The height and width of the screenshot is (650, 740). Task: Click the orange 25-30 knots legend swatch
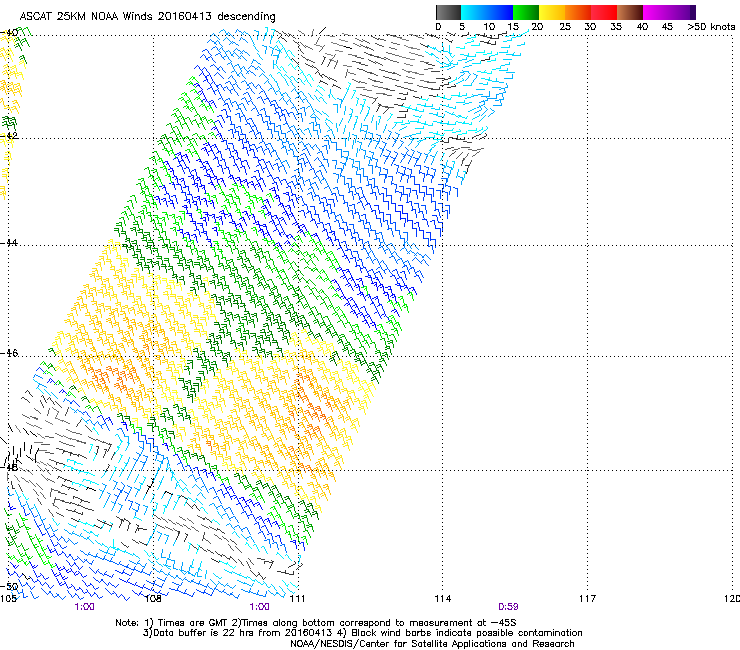tap(578, 12)
